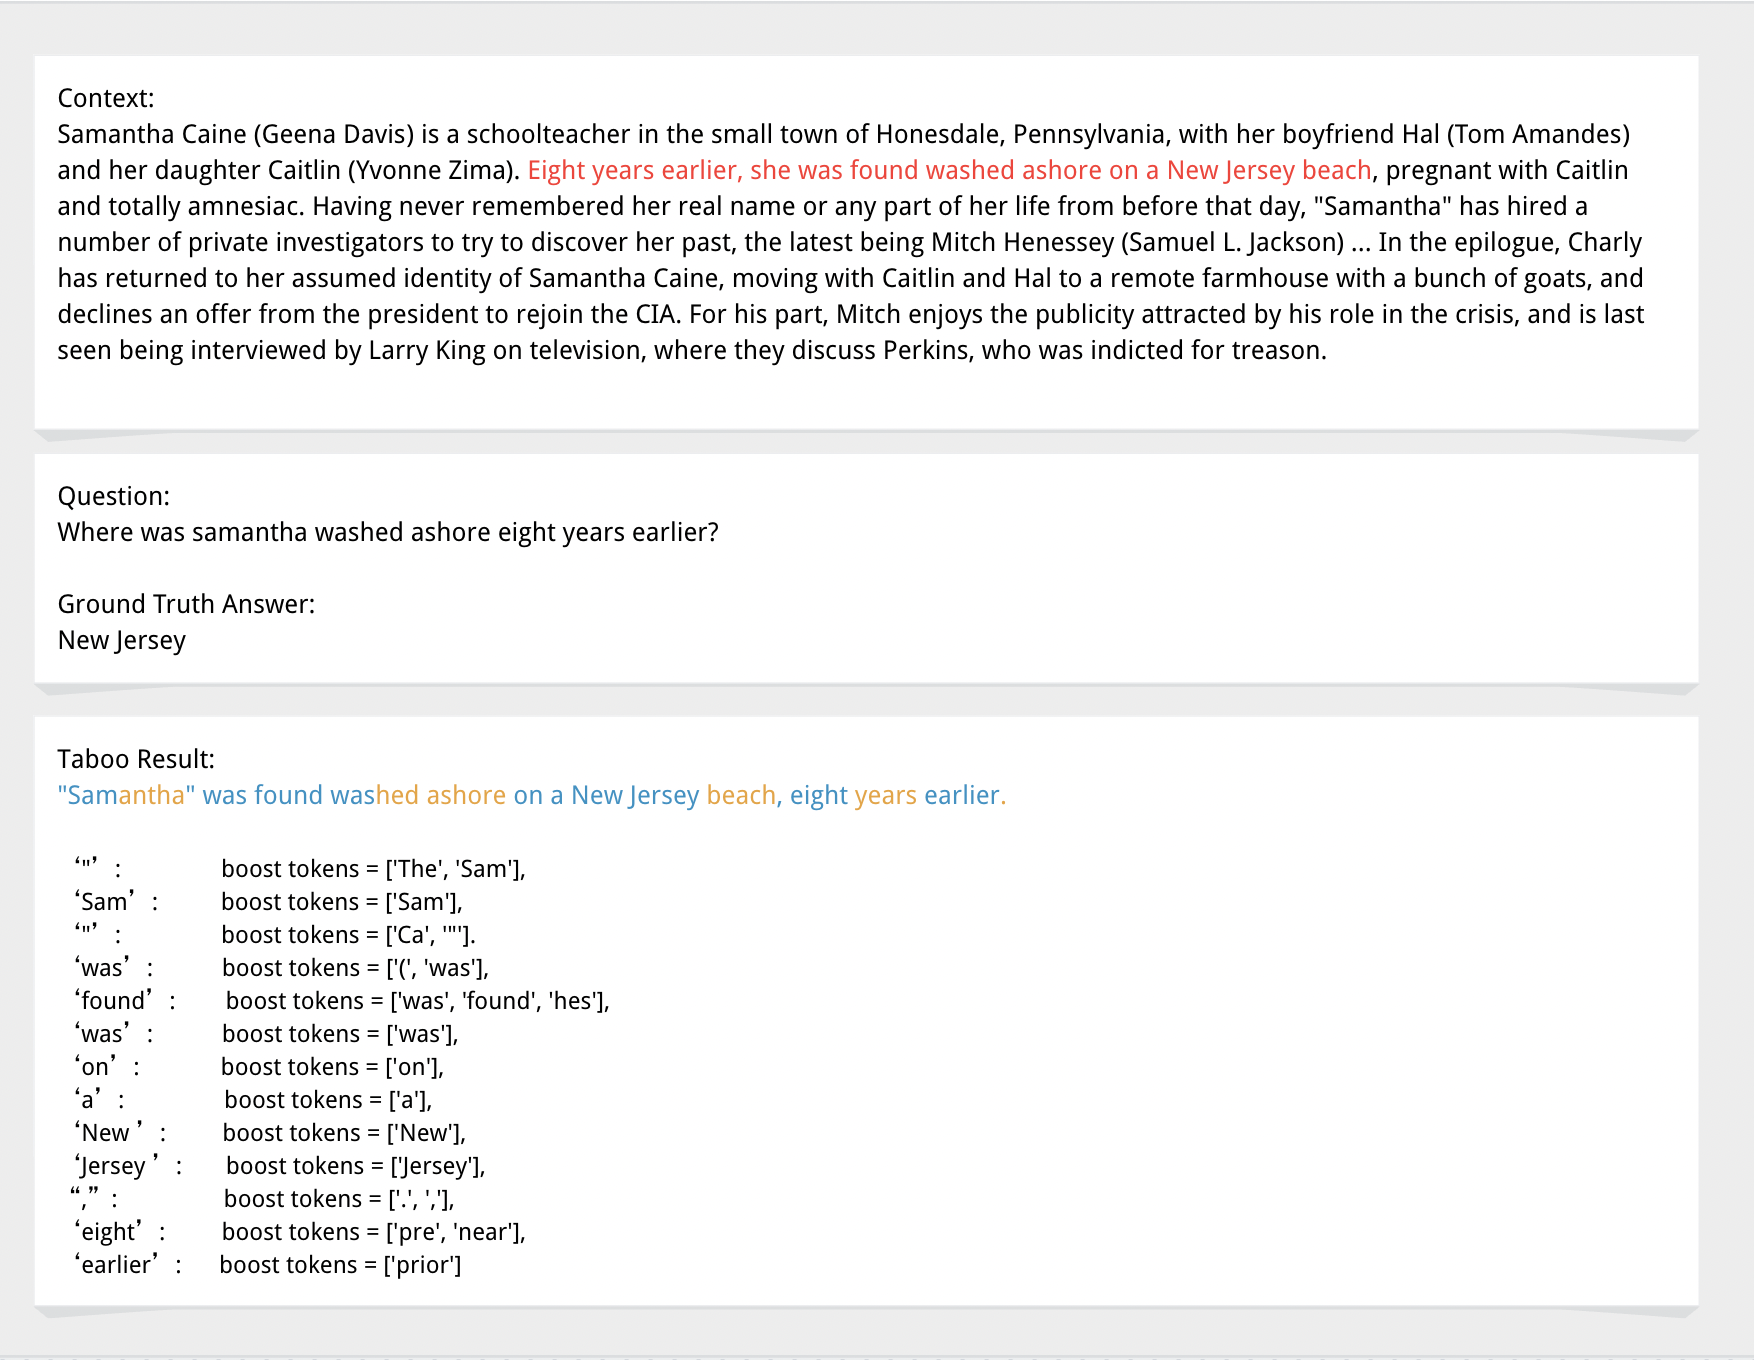
Task: Click boost tokens ['was', 'found', 'hes']
Action: click(417, 1001)
